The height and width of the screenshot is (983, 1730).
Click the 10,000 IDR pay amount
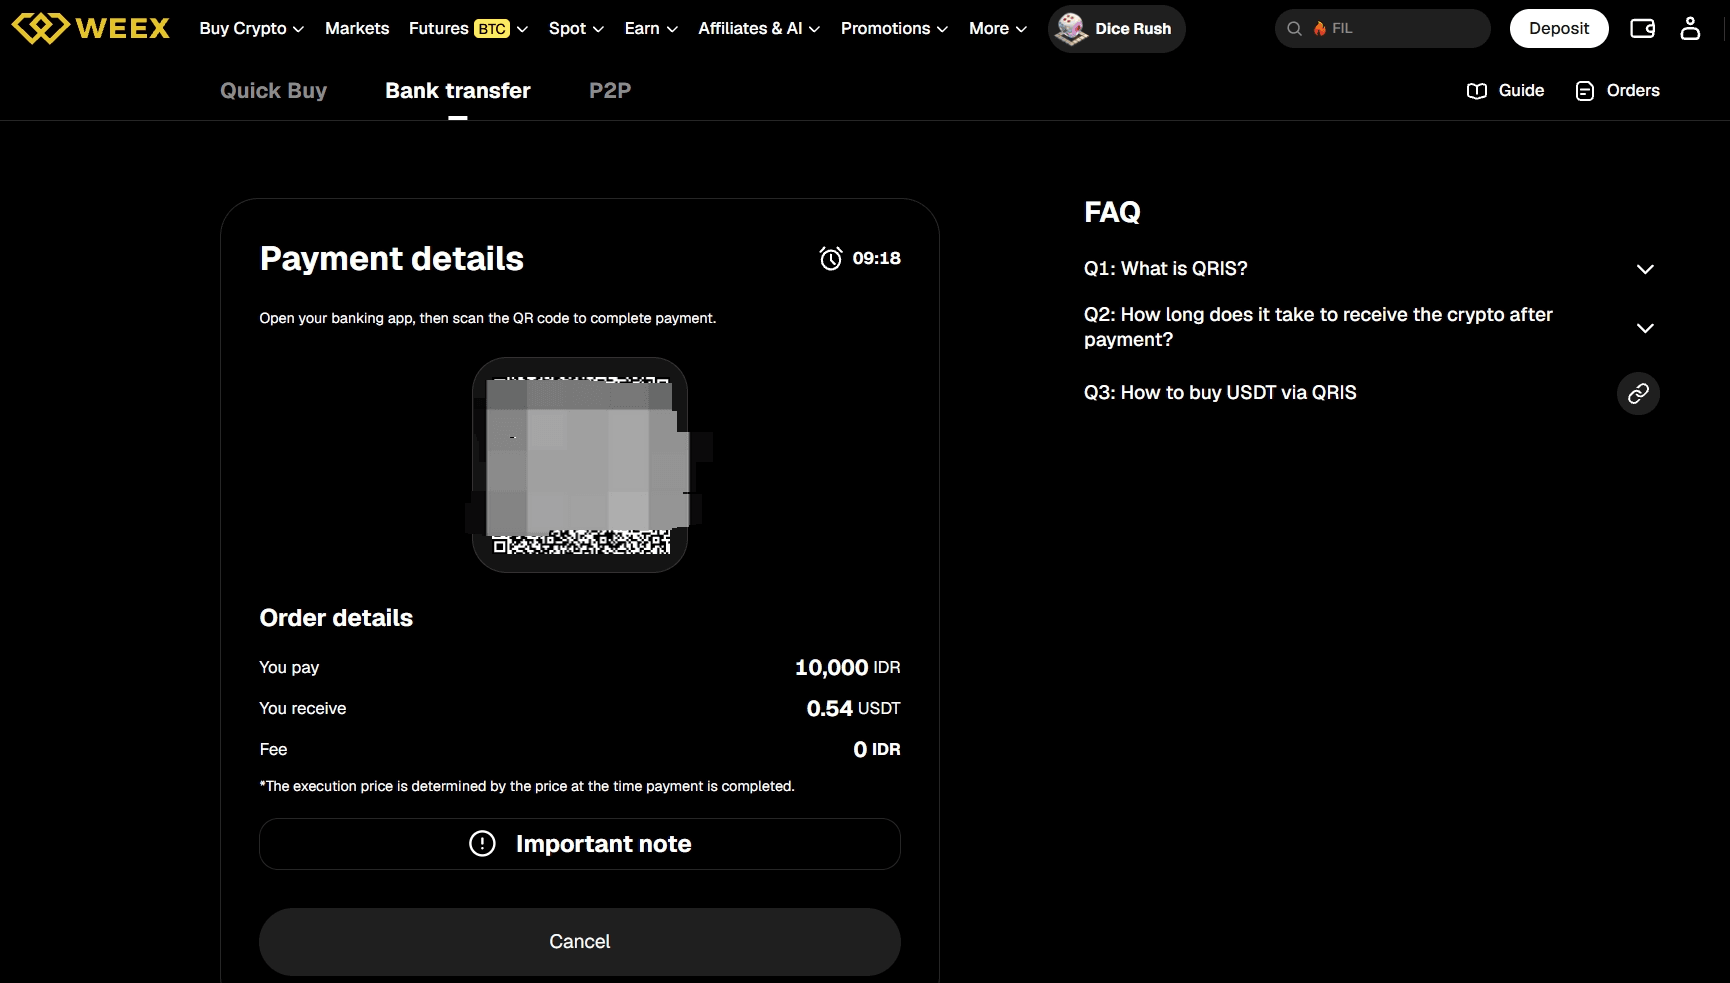(847, 667)
